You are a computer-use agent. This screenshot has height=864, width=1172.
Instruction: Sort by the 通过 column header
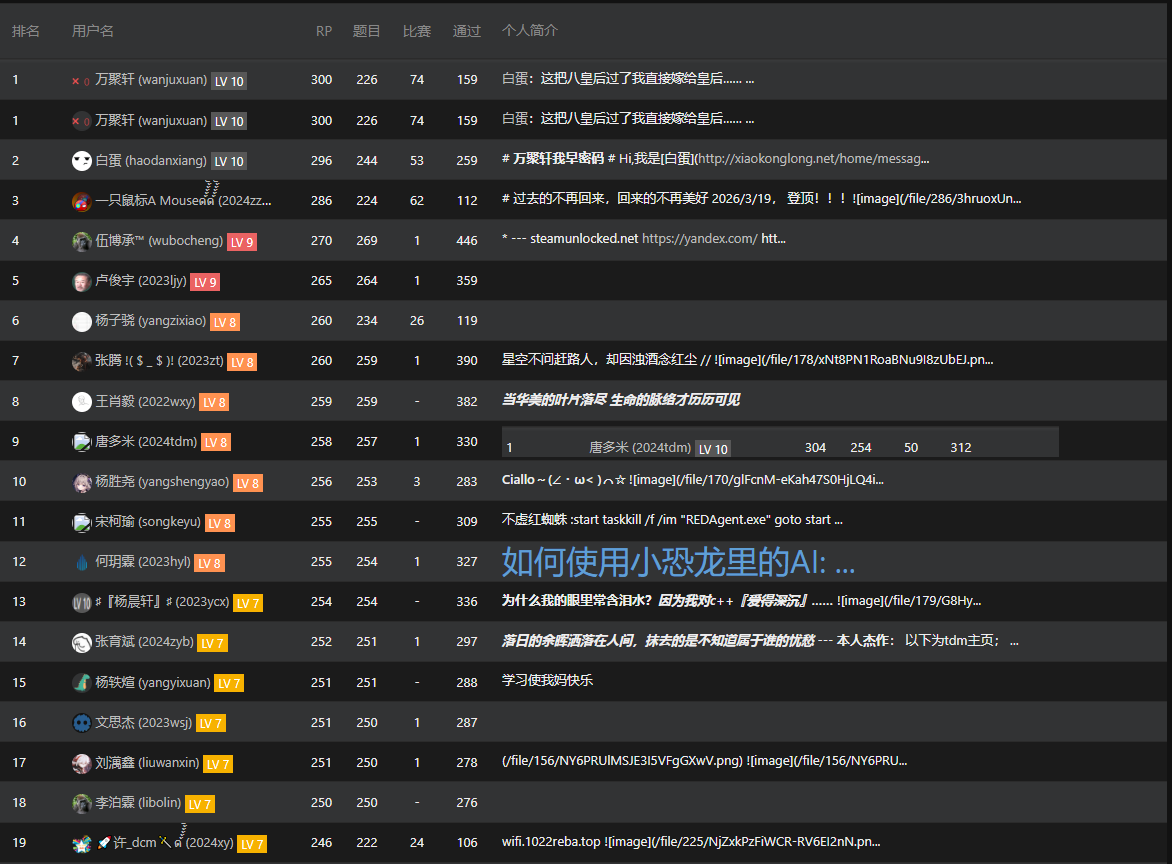coord(467,31)
